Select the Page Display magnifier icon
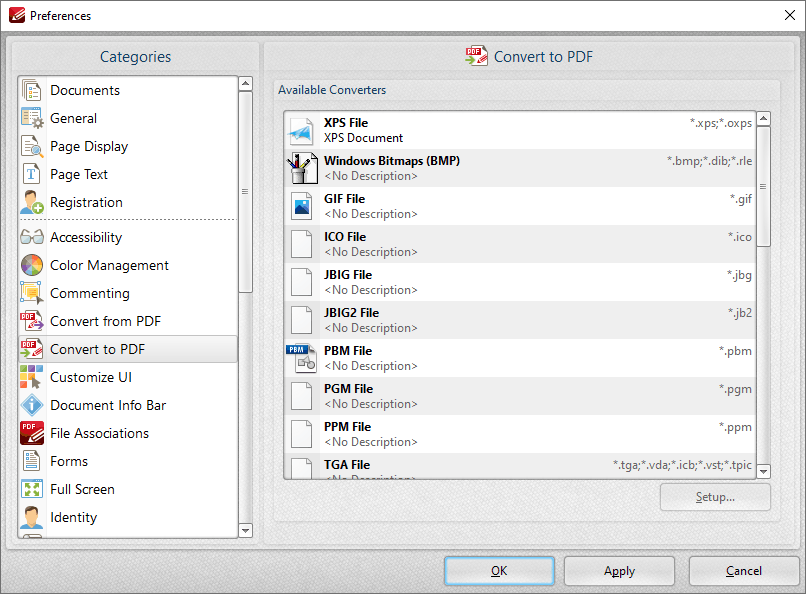The width and height of the screenshot is (806, 594). pyautogui.click(x=32, y=146)
